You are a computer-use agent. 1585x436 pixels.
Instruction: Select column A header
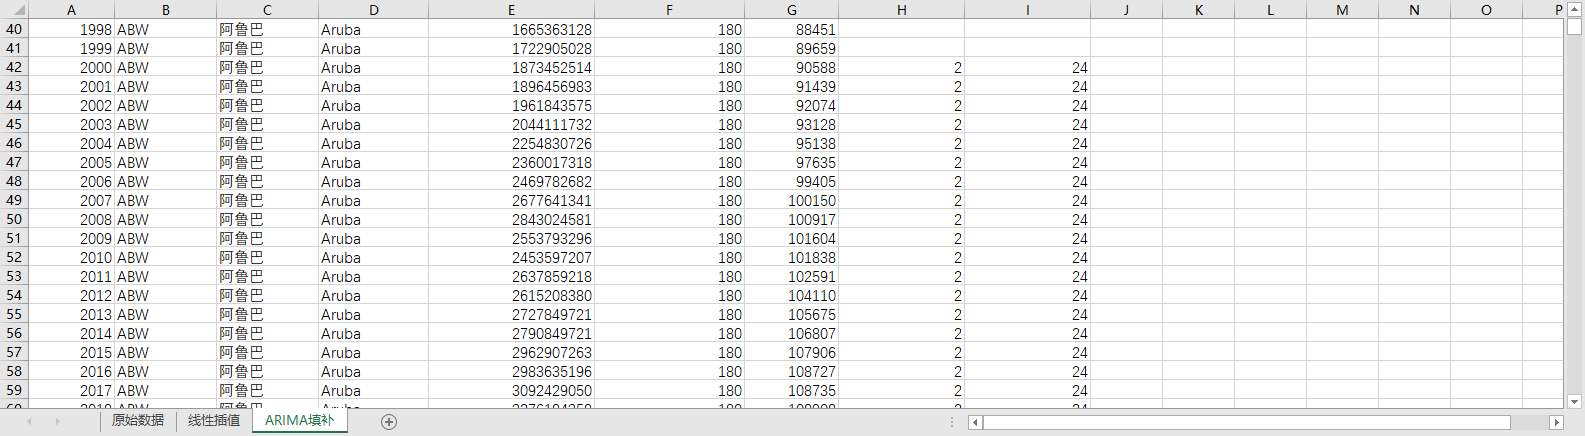coord(71,9)
